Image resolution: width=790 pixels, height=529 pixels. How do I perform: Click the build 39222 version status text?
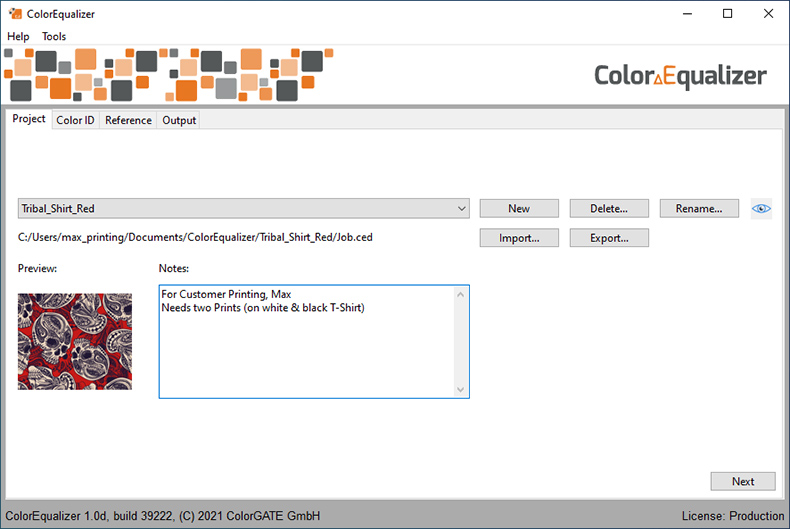[x=163, y=516]
